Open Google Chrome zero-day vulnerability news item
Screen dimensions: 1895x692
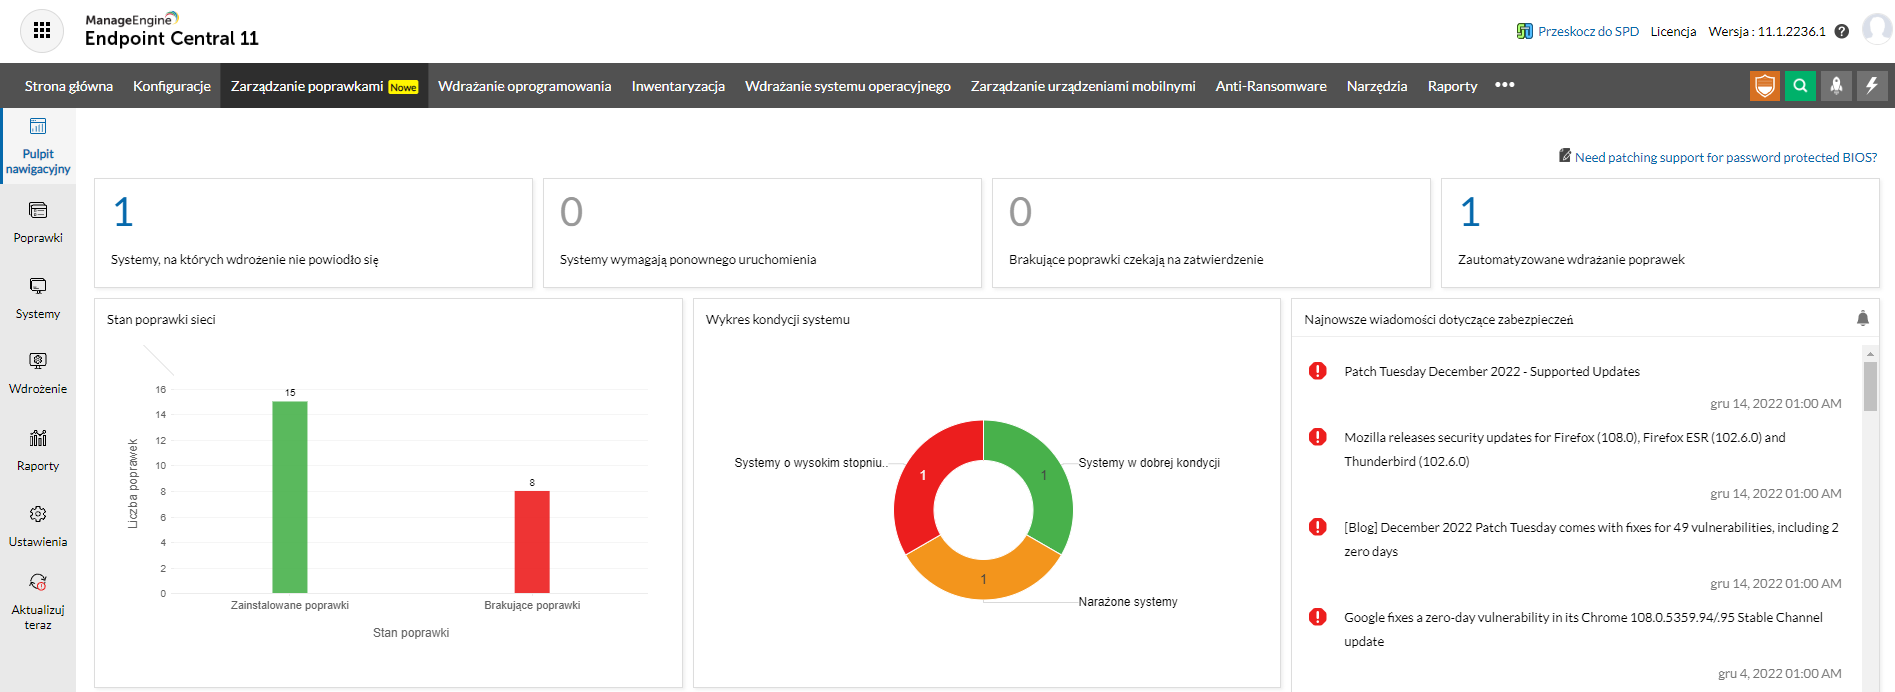coord(1583,629)
